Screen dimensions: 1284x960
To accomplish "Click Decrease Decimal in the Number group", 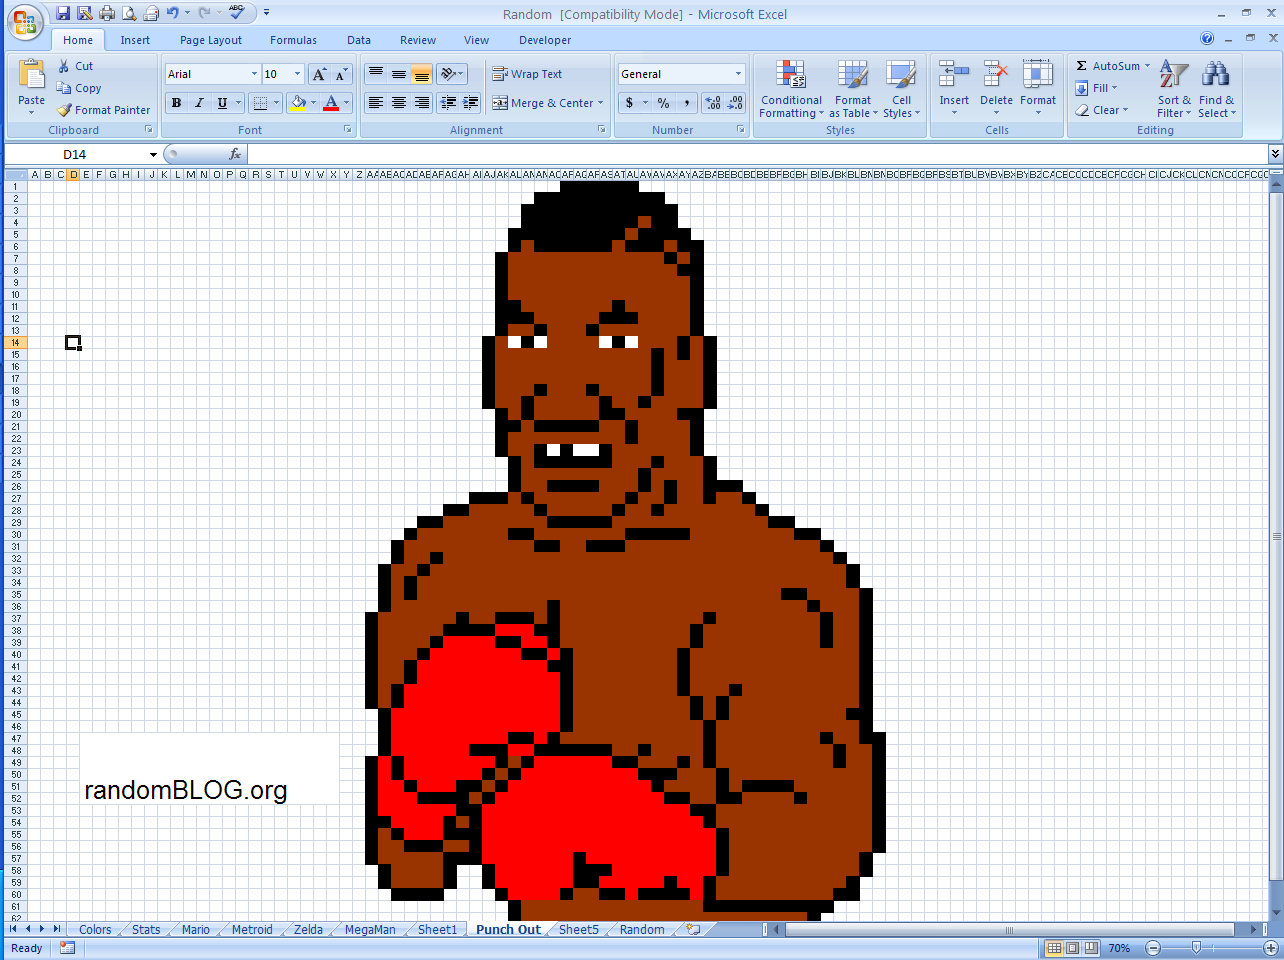I will click(735, 103).
